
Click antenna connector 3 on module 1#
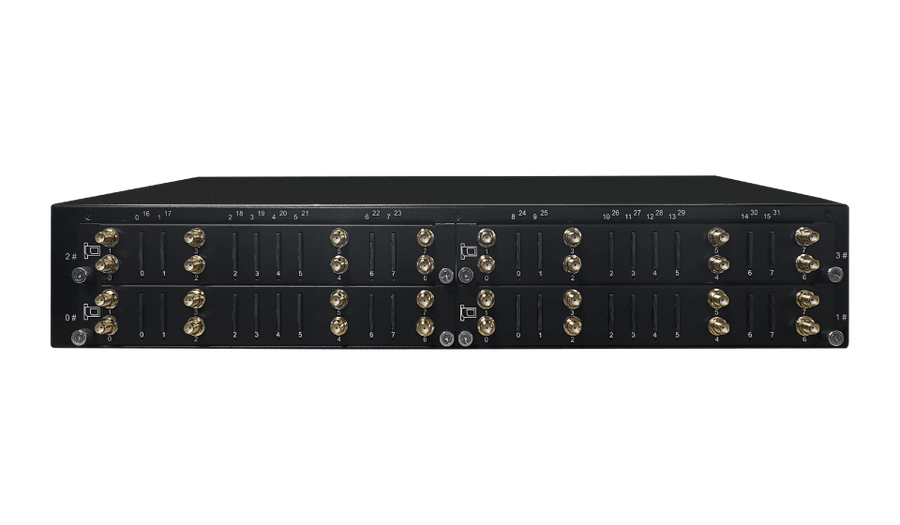coord(572,299)
